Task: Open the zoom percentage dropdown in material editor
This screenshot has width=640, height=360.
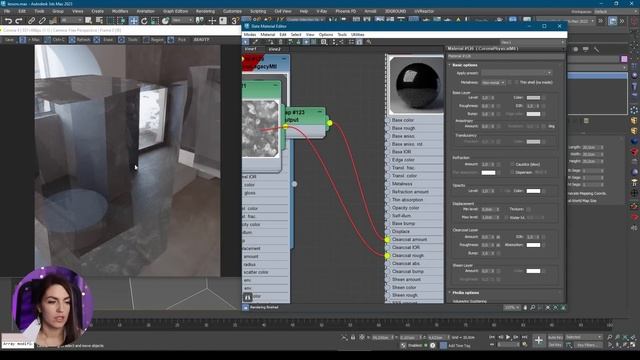Action: [512, 308]
